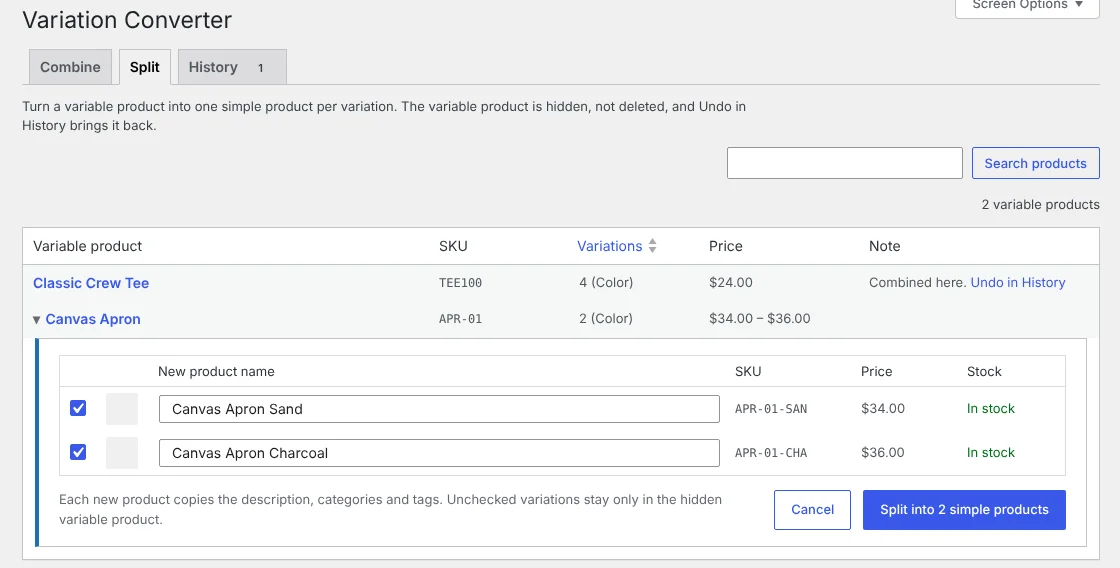Uncheck the Canvas Apron Charcoal checkbox

tap(78, 452)
